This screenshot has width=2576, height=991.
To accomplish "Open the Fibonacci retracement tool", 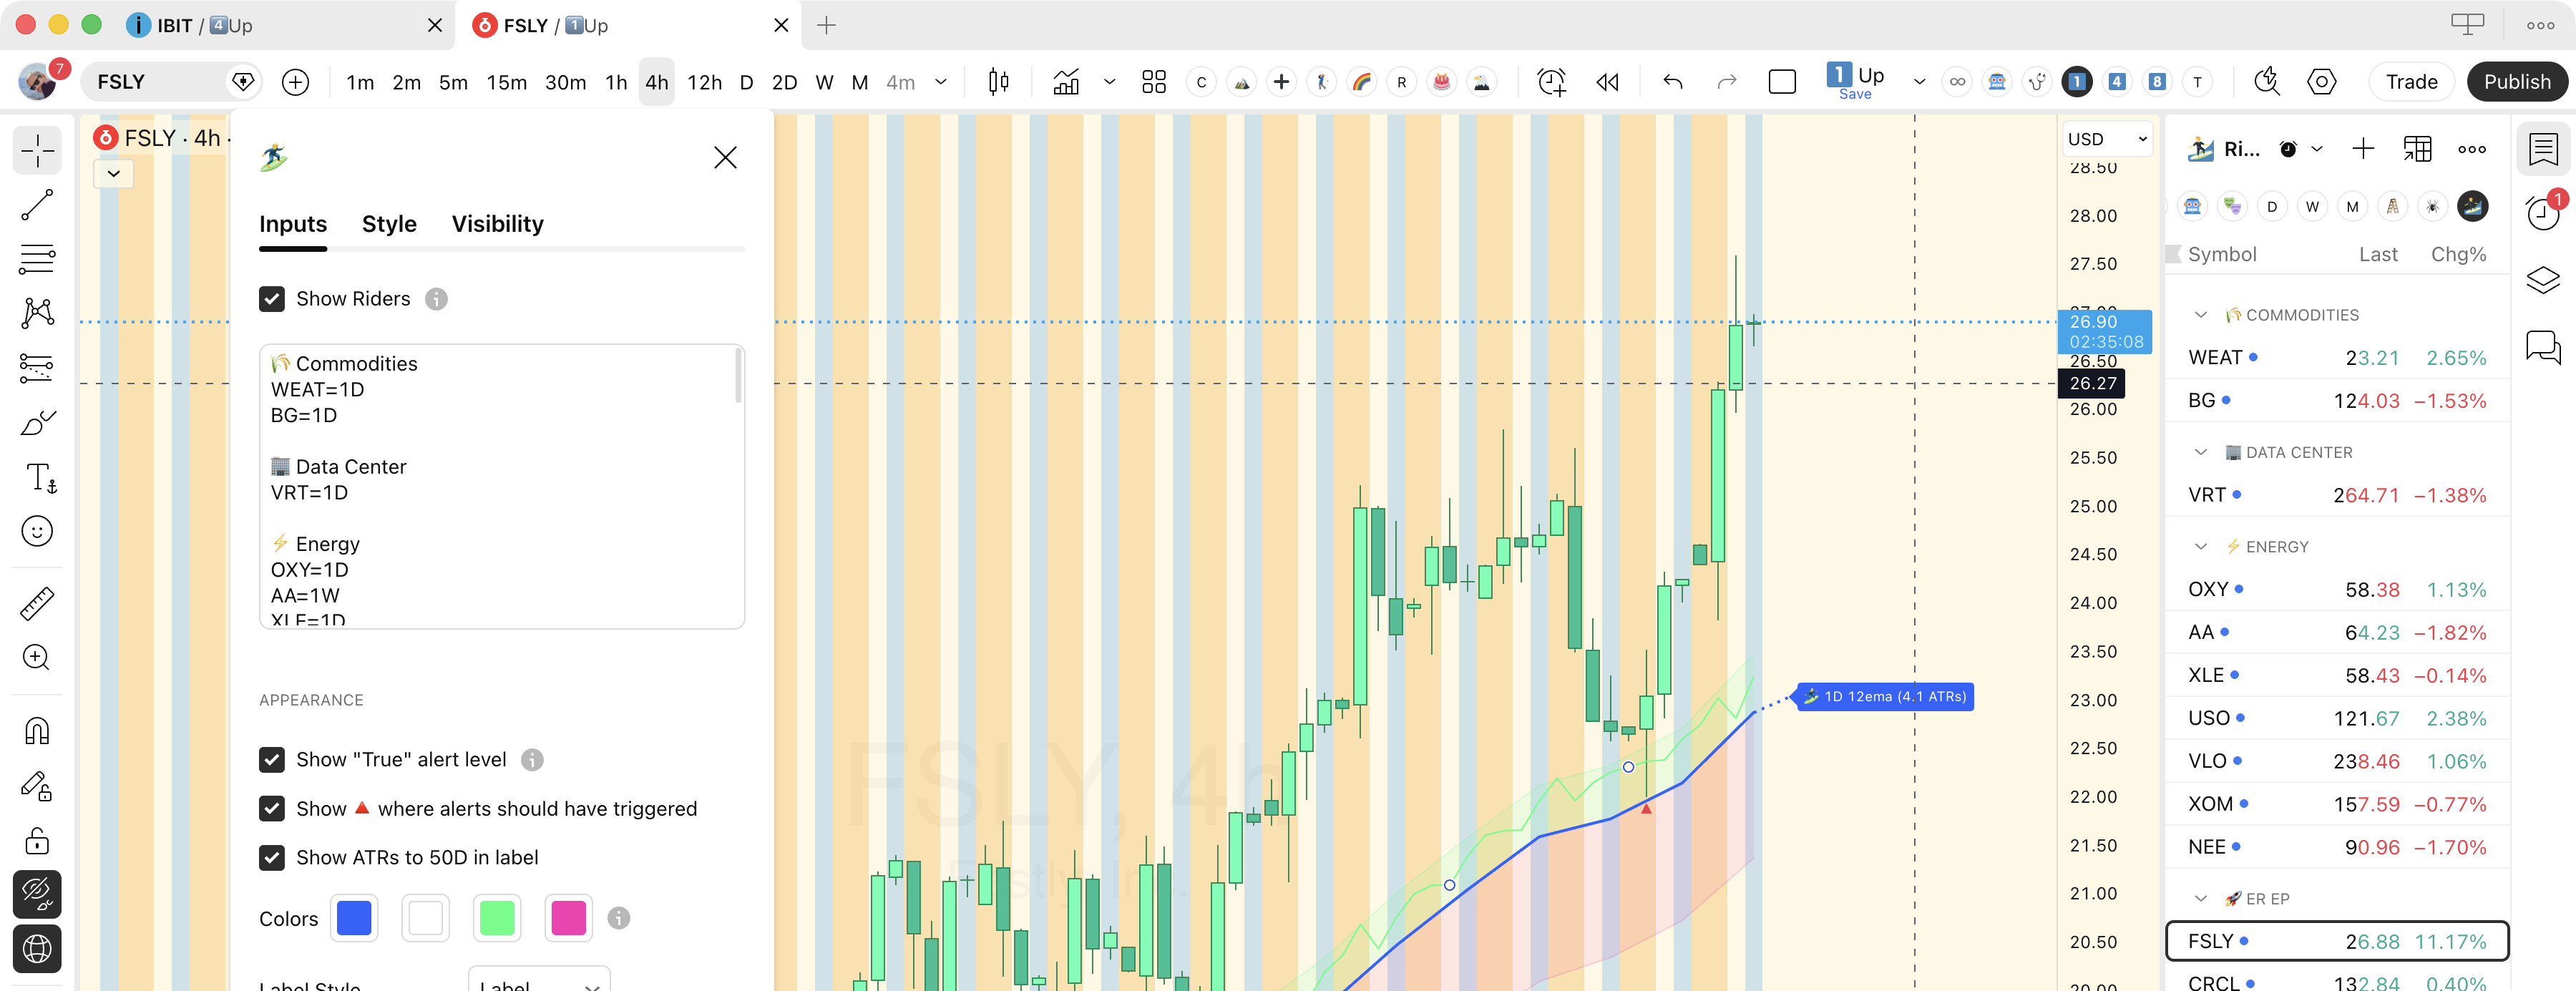I will pos(37,259).
